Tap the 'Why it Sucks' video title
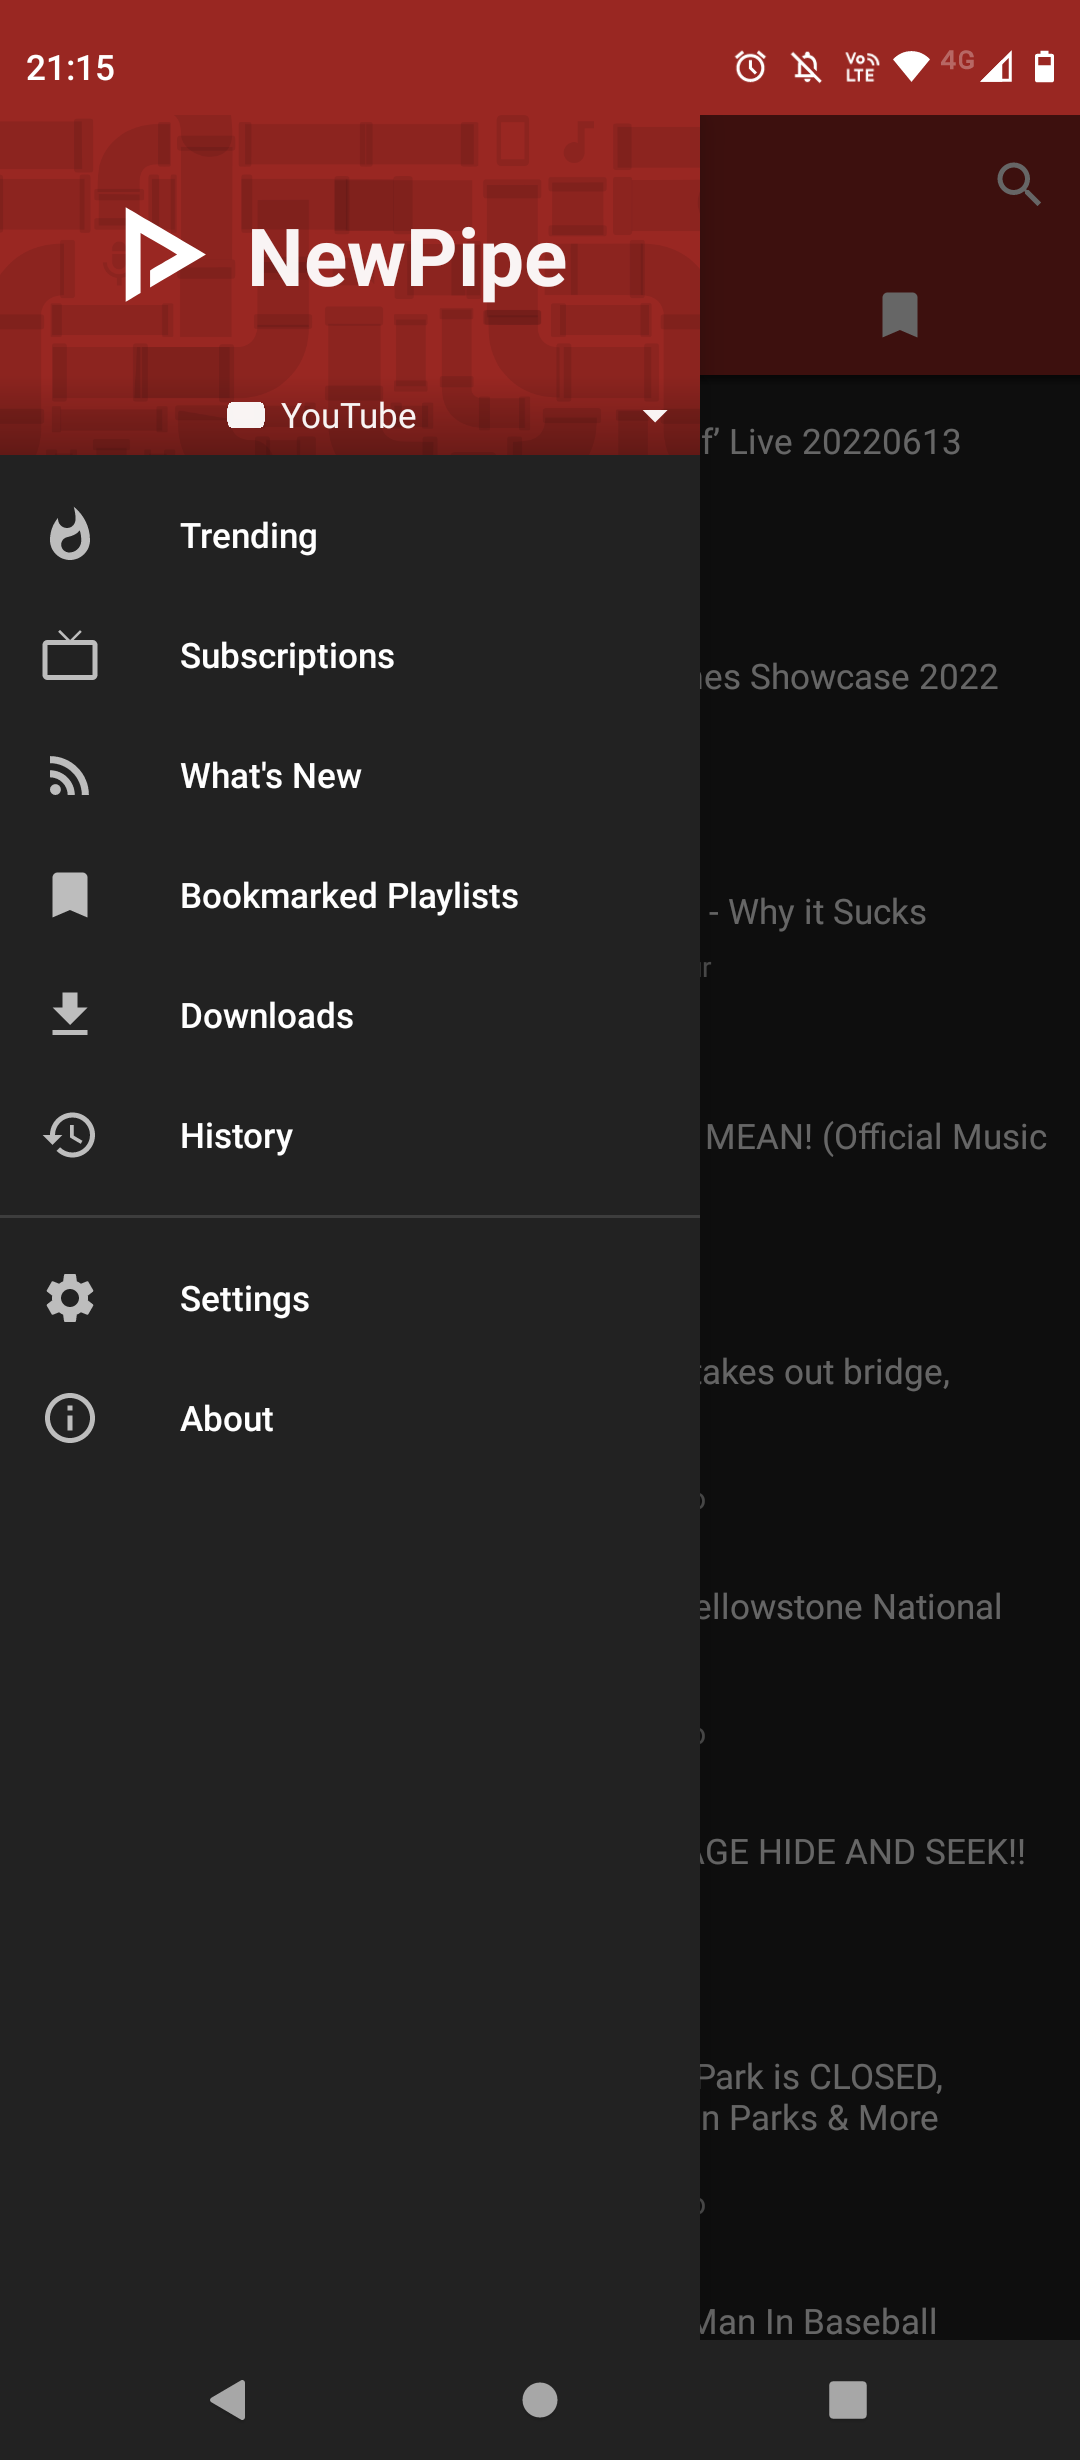This screenshot has height=2460, width=1080. point(817,912)
